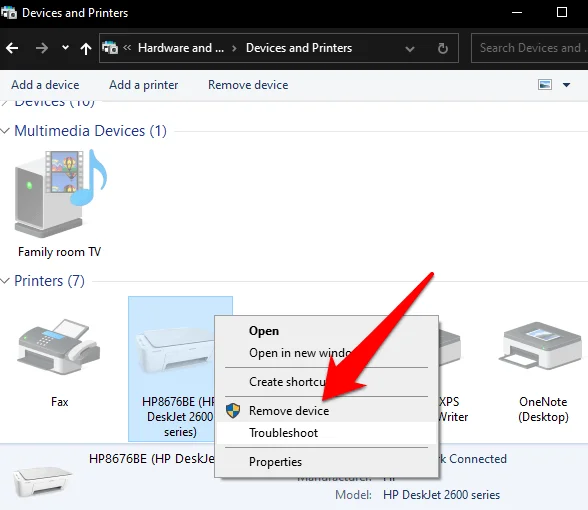Screen dimensions: 588x510
Task: Click the Devices and Printers title bar icon
Action: 9,12
